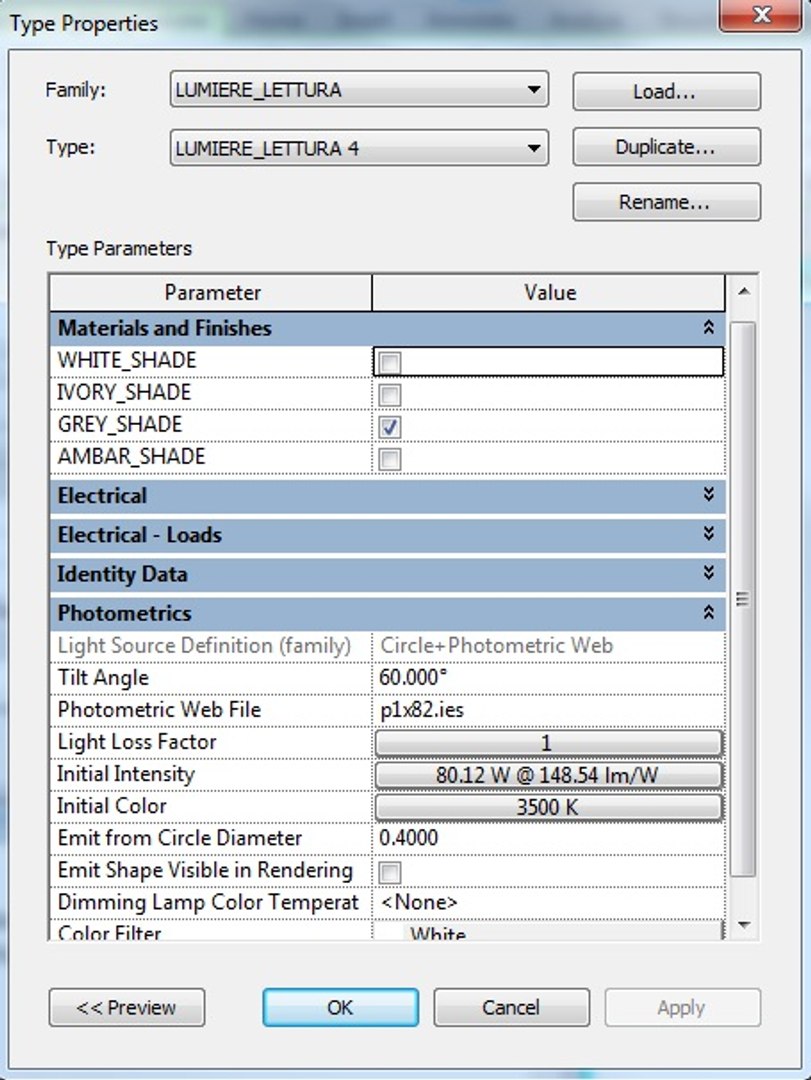Expand the Identity Data section

708,574
